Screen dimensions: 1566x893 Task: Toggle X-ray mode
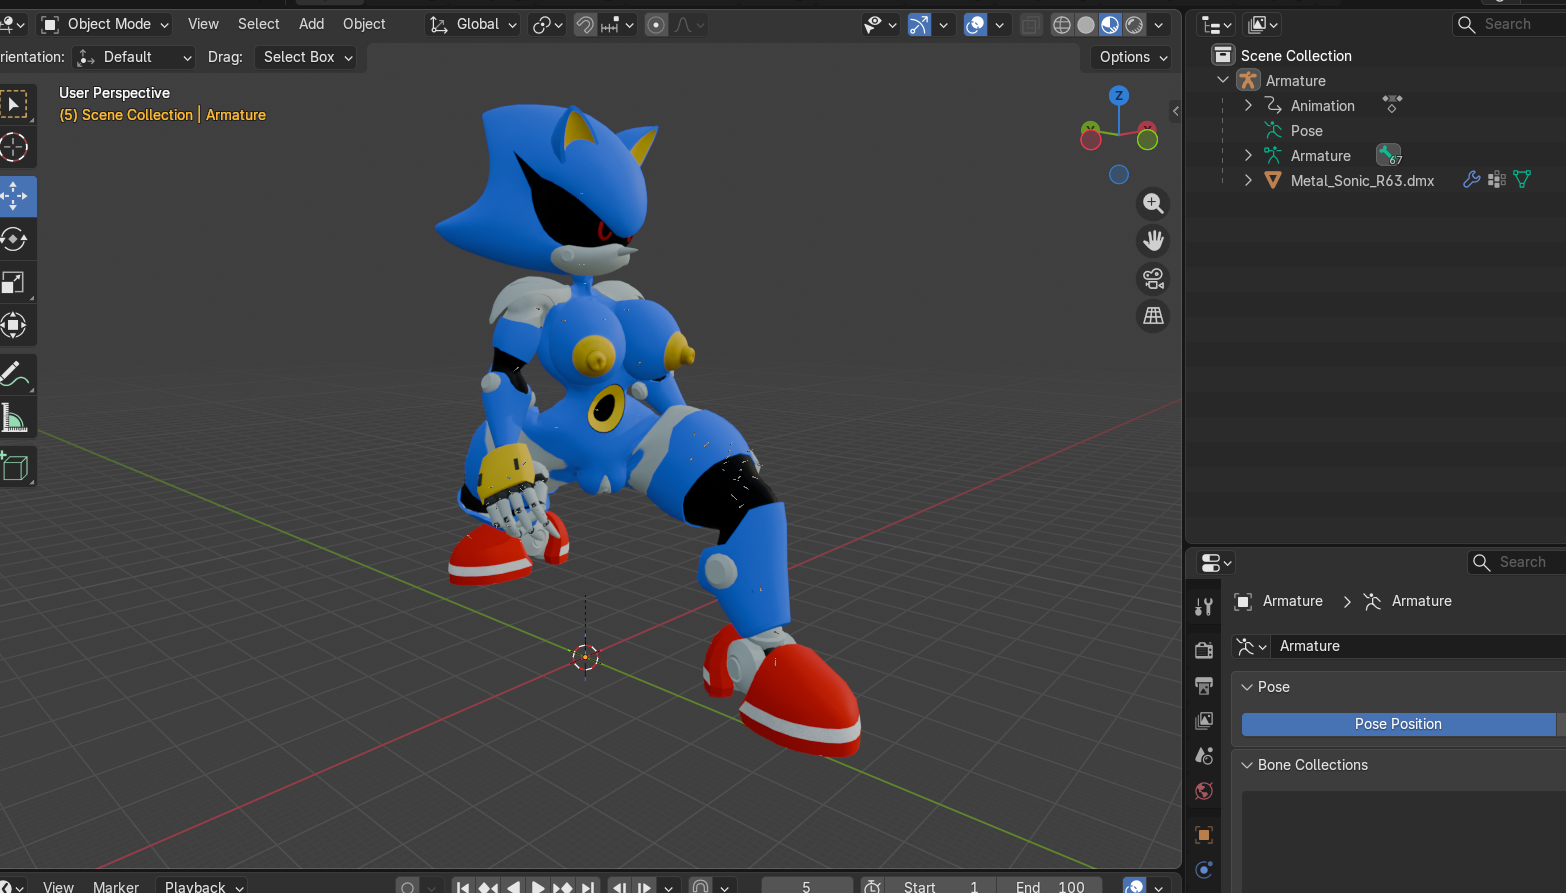[1030, 24]
